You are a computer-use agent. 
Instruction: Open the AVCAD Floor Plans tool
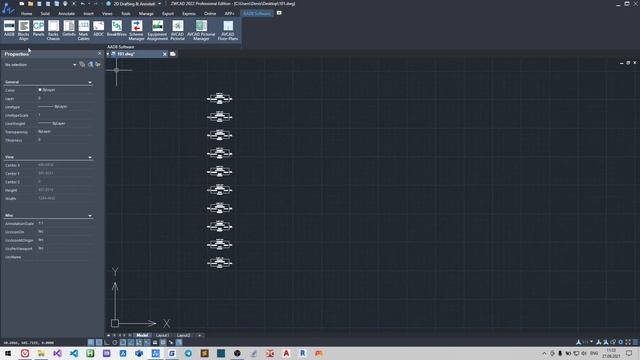pyautogui.click(x=228, y=30)
